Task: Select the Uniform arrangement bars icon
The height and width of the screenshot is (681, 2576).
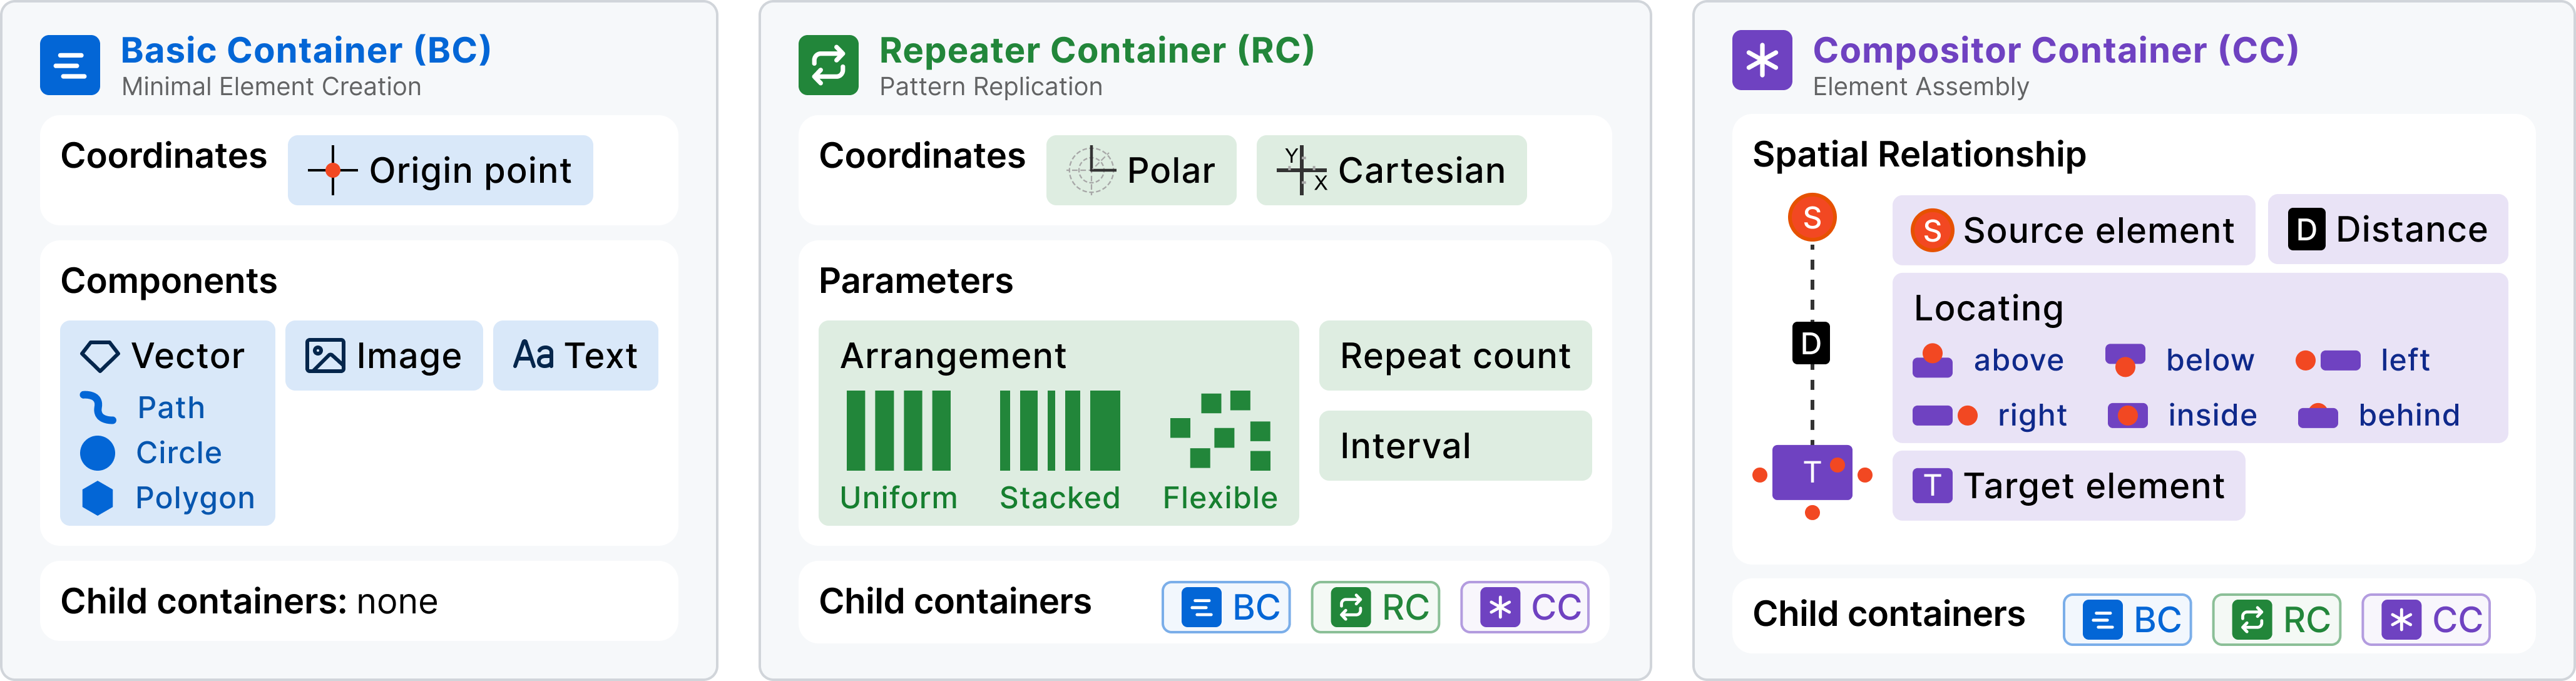Action: point(898,431)
